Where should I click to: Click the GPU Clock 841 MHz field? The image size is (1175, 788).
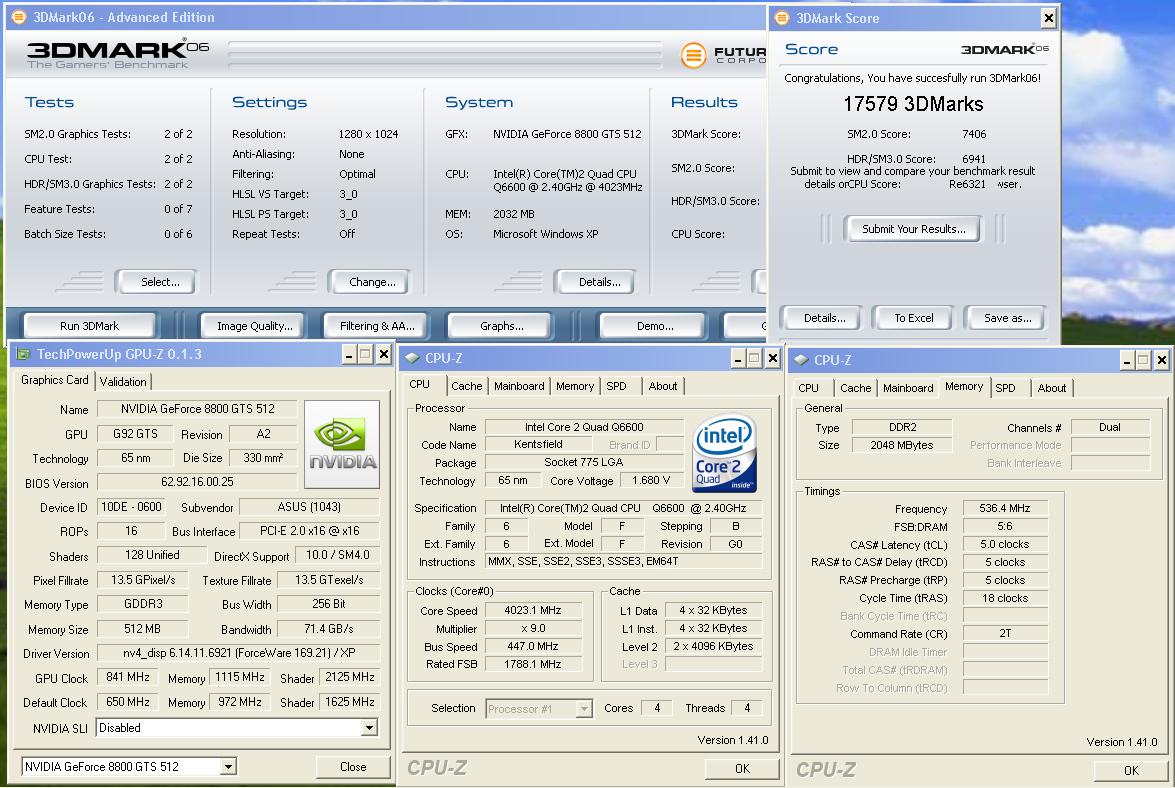tap(128, 677)
